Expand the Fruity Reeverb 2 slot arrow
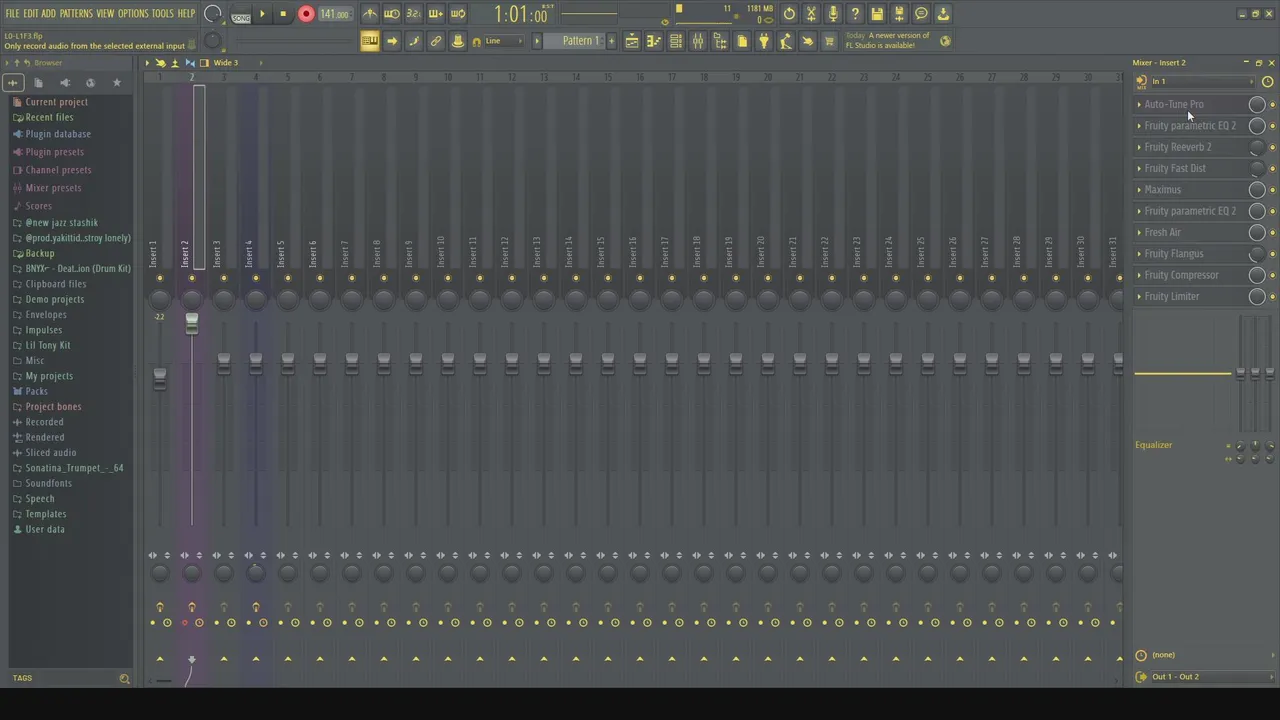The width and height of the screenshot is (1280, 720). coord(1139,147)
